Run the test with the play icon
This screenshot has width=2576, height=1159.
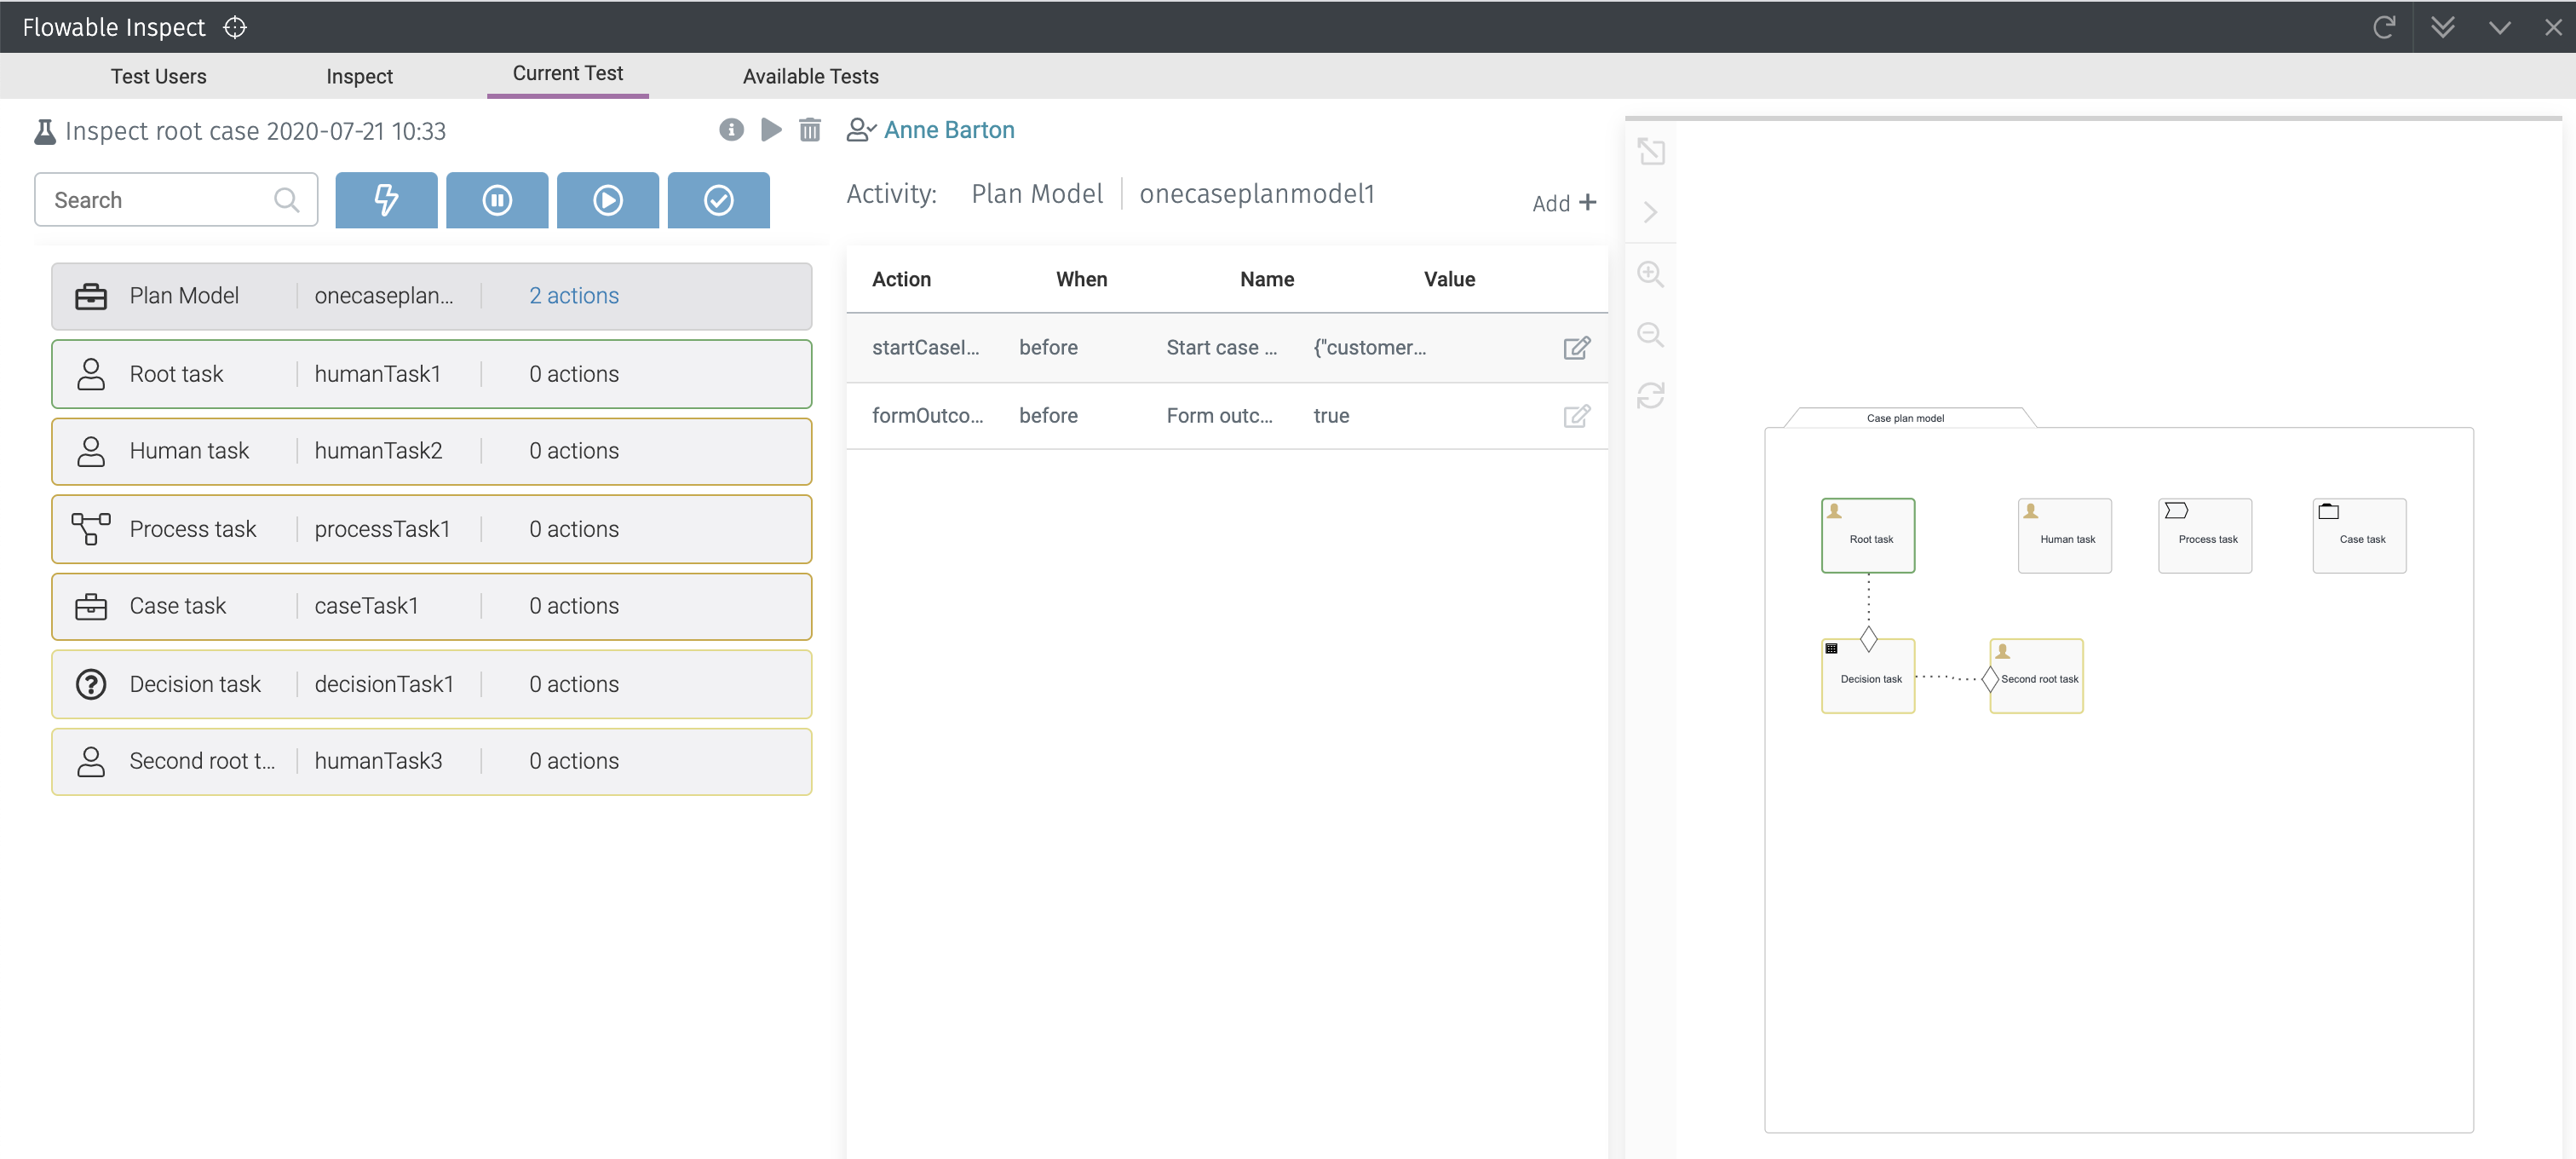coord(771,130)
